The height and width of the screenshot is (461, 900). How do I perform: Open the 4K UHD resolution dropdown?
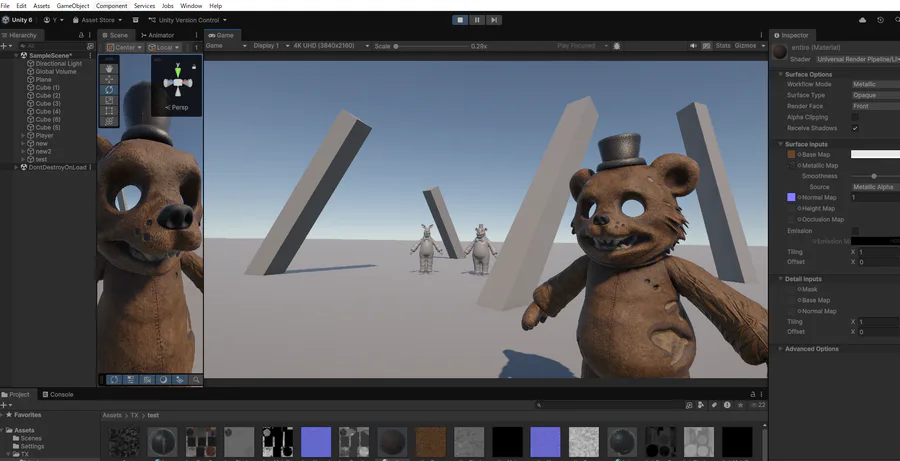331,46
